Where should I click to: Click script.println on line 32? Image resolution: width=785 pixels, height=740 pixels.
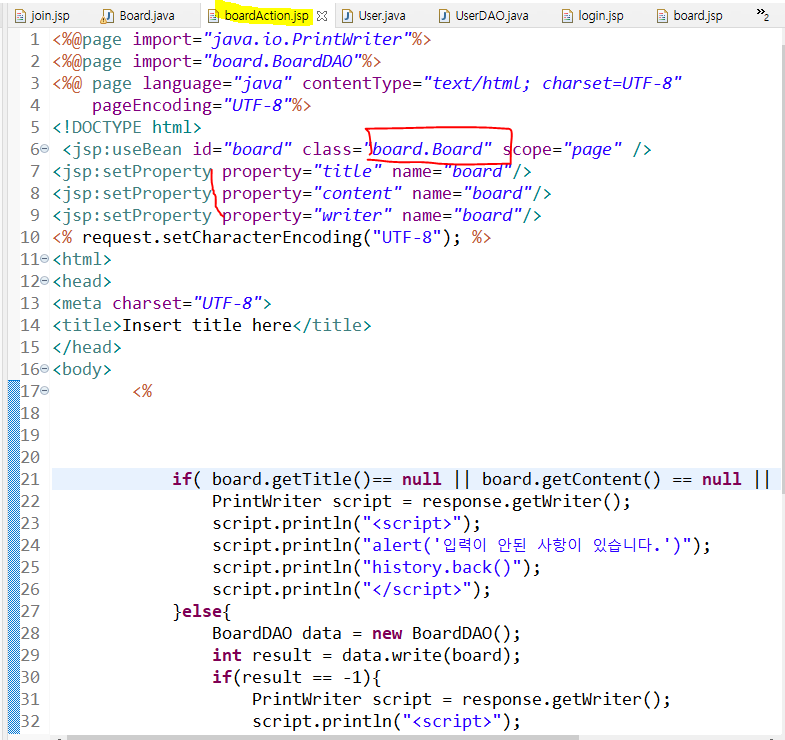[321, 721]
